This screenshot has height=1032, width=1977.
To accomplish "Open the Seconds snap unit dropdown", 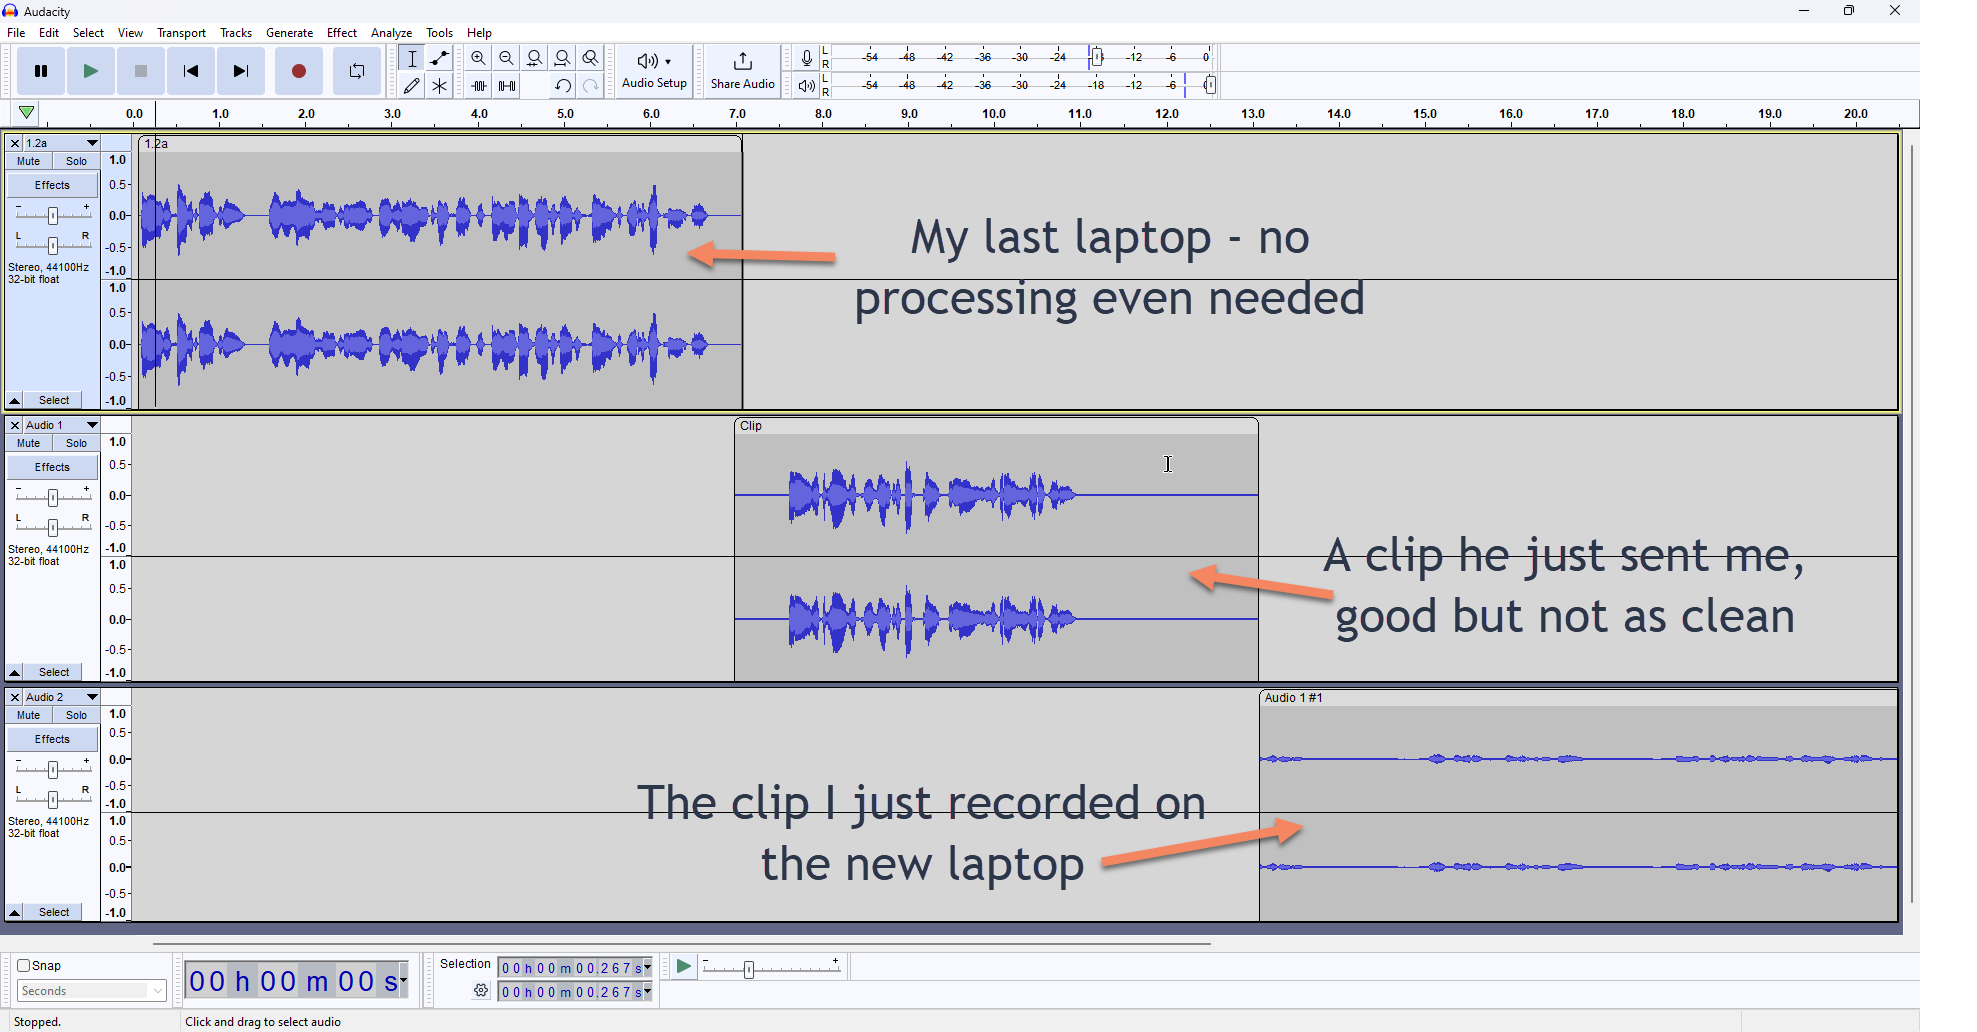I will click(x=91, y=991).
